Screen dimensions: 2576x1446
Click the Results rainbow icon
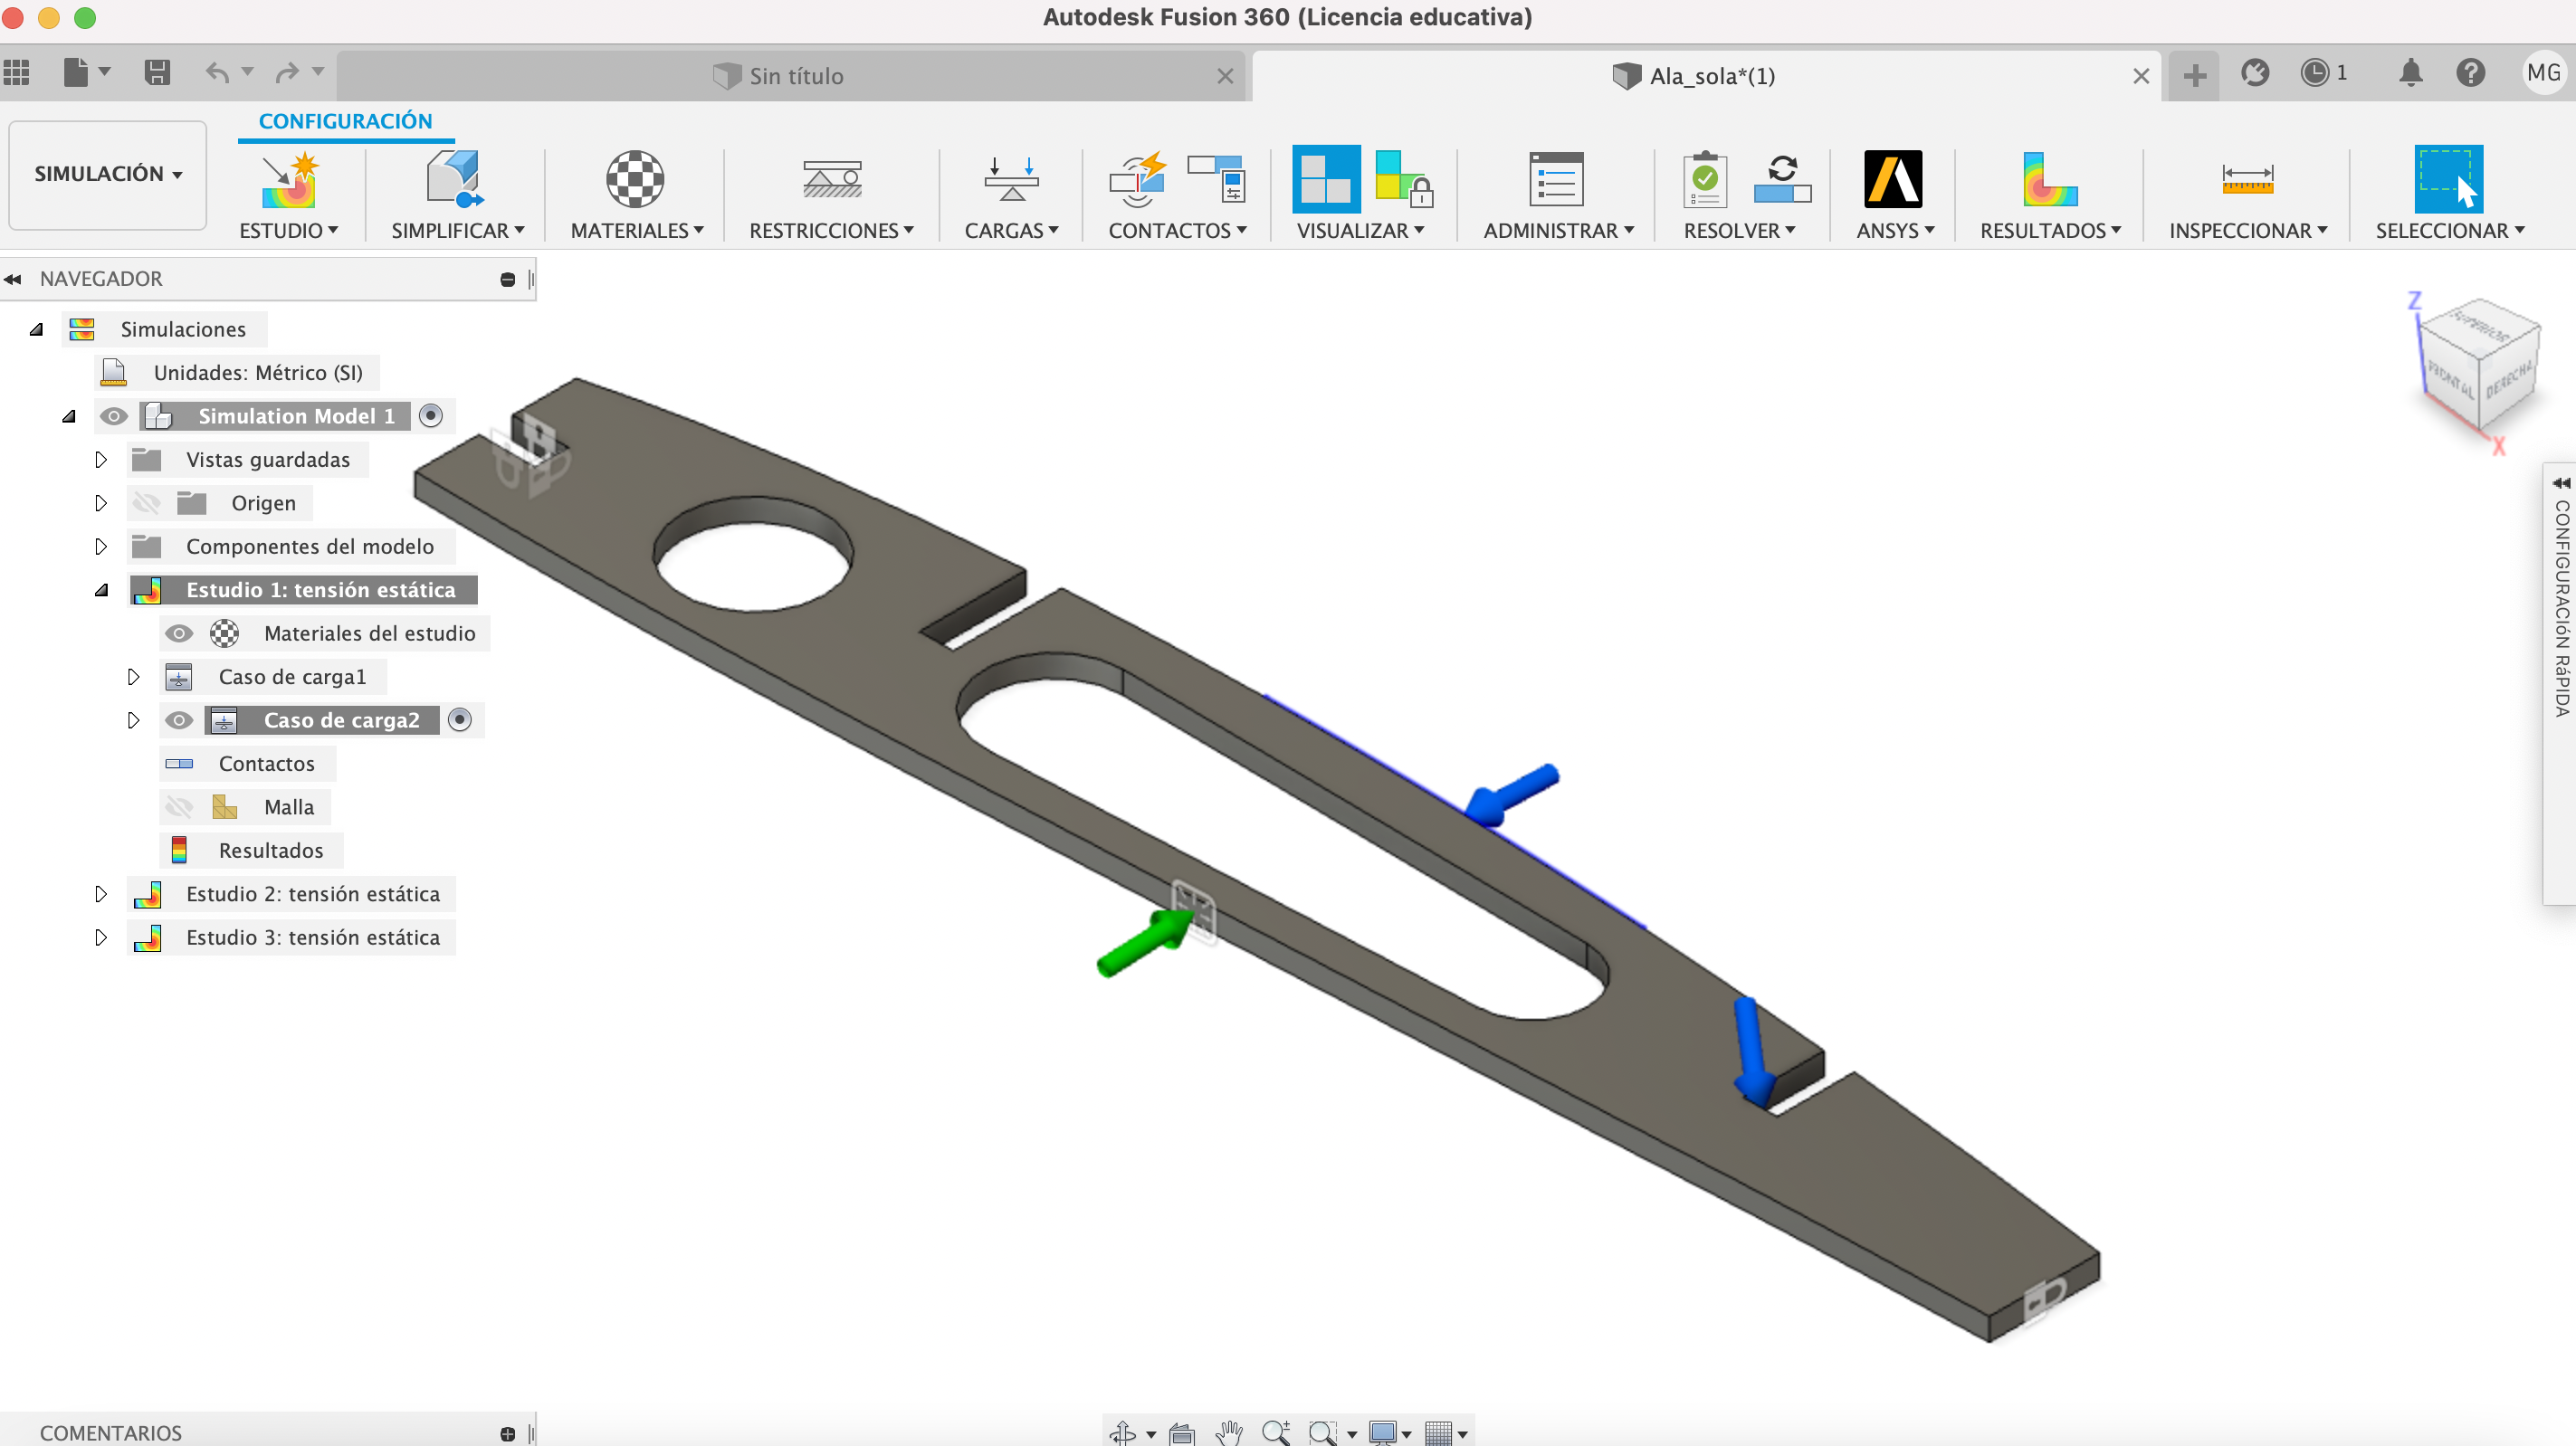tap(2049, 180)
